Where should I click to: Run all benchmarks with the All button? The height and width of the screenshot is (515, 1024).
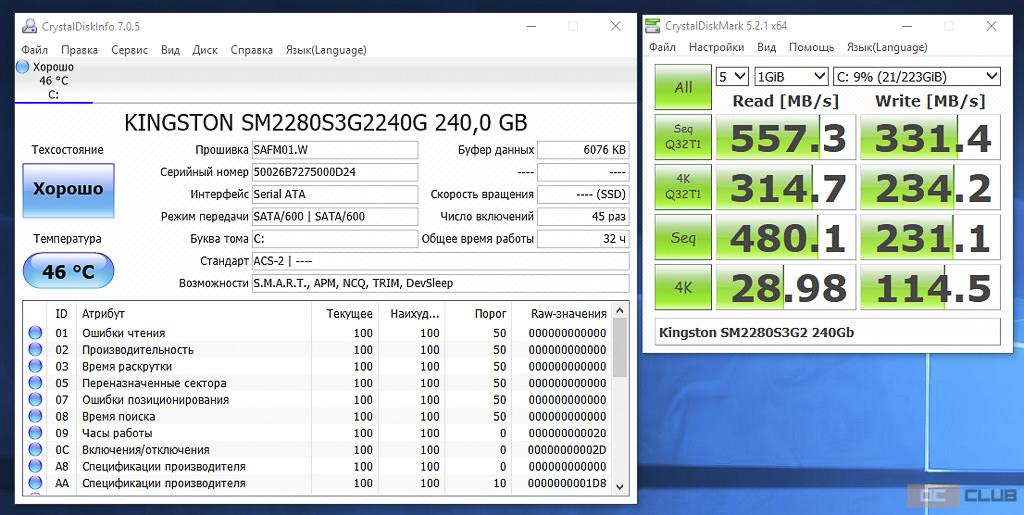point(683,87)
